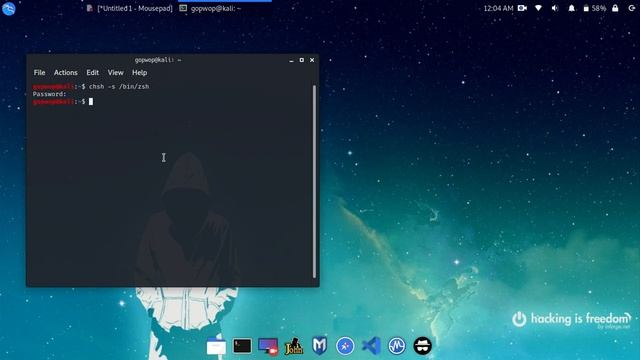Screen dimensions: 640x360
Task: Click the chsh -s /bin/zsh command text
Action: (119, 87)
